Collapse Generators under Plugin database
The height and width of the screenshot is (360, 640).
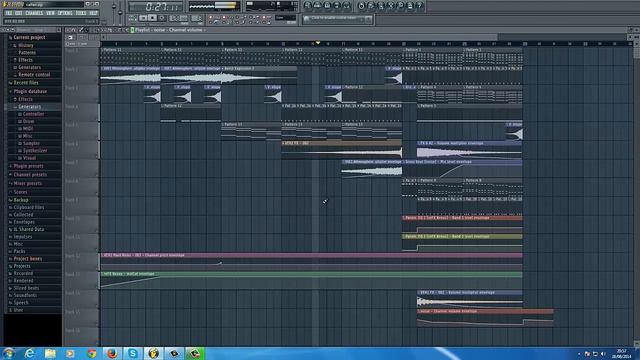pyautogui.click(x=29, y=107)
